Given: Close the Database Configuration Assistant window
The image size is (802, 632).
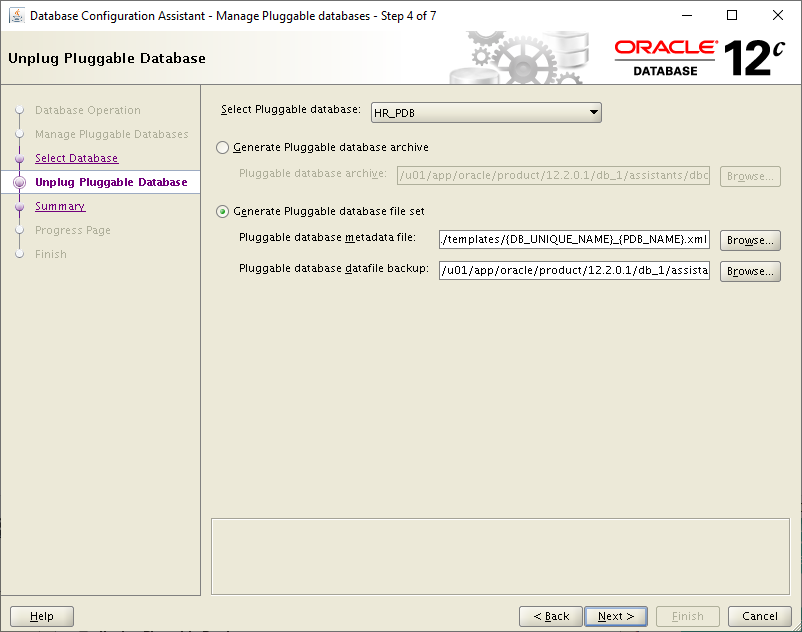Looking at the screenshot, I should tap(778, 15).
